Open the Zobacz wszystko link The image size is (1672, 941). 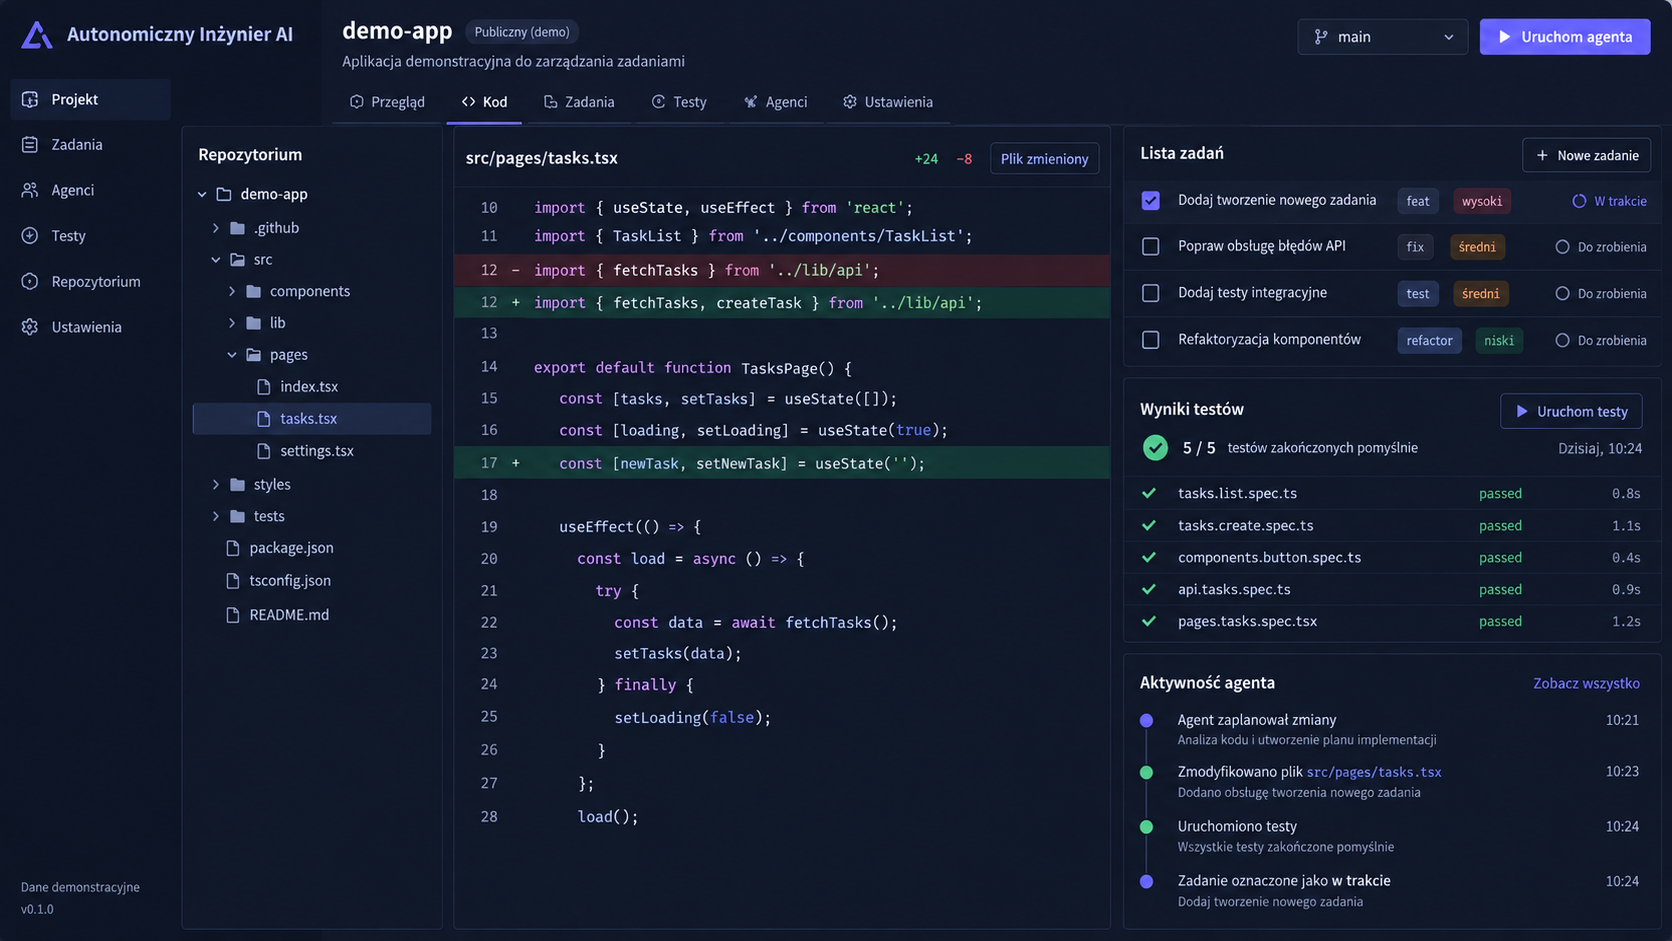tap(1586, 683)
